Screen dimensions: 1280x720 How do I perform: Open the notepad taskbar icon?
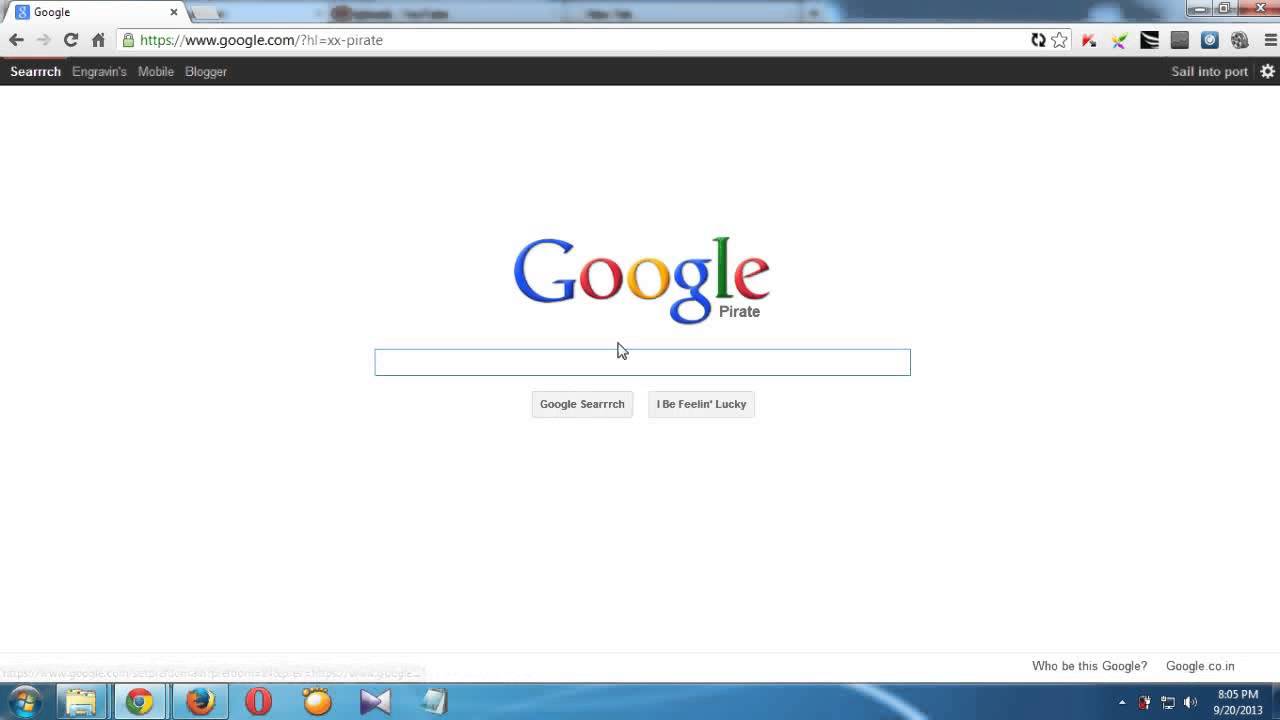(x=434, y=701)
